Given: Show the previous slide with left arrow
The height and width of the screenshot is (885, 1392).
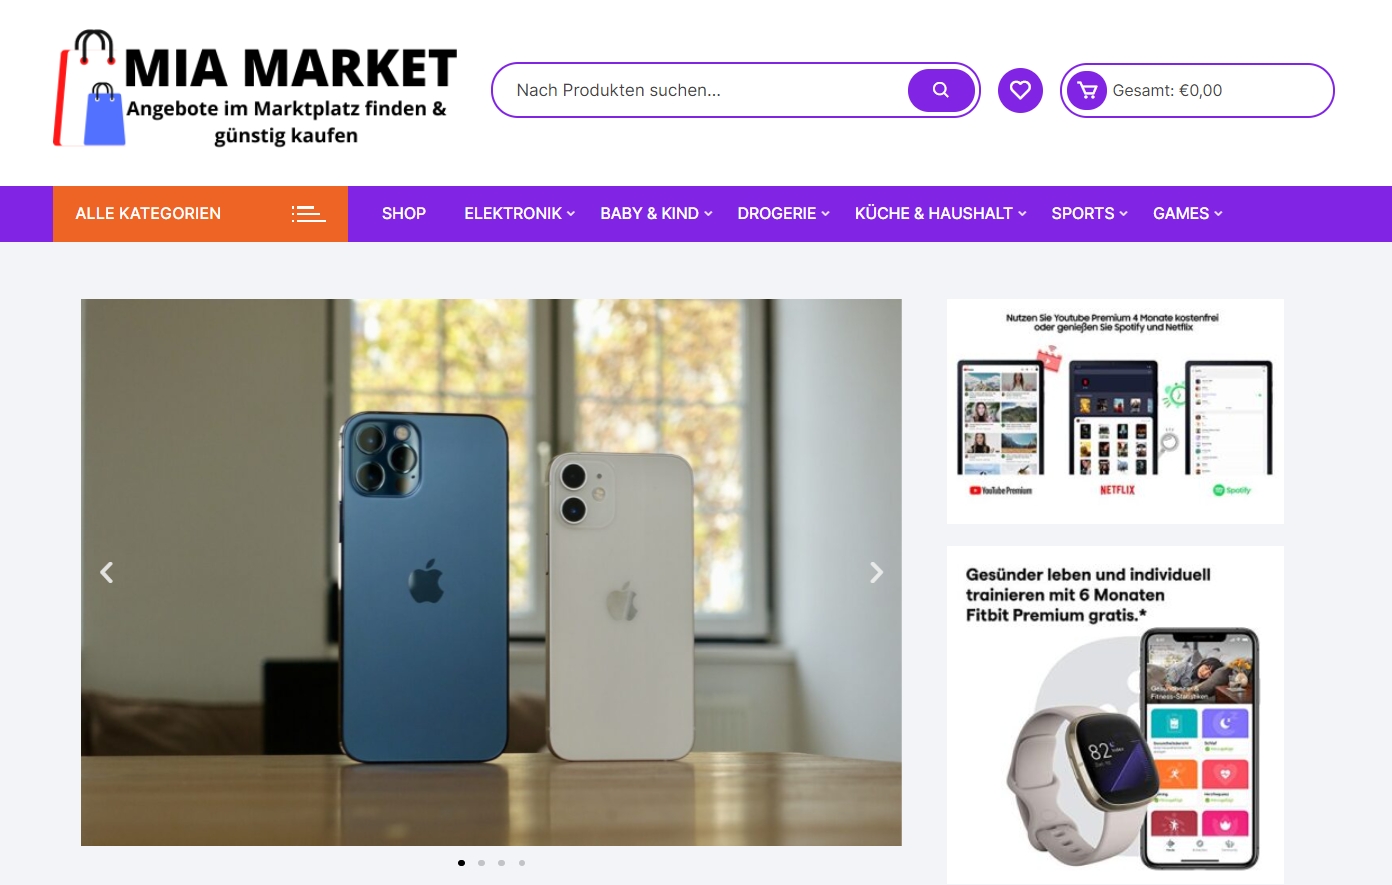Looking at the screenshot, I should click(x=107, y=572).
